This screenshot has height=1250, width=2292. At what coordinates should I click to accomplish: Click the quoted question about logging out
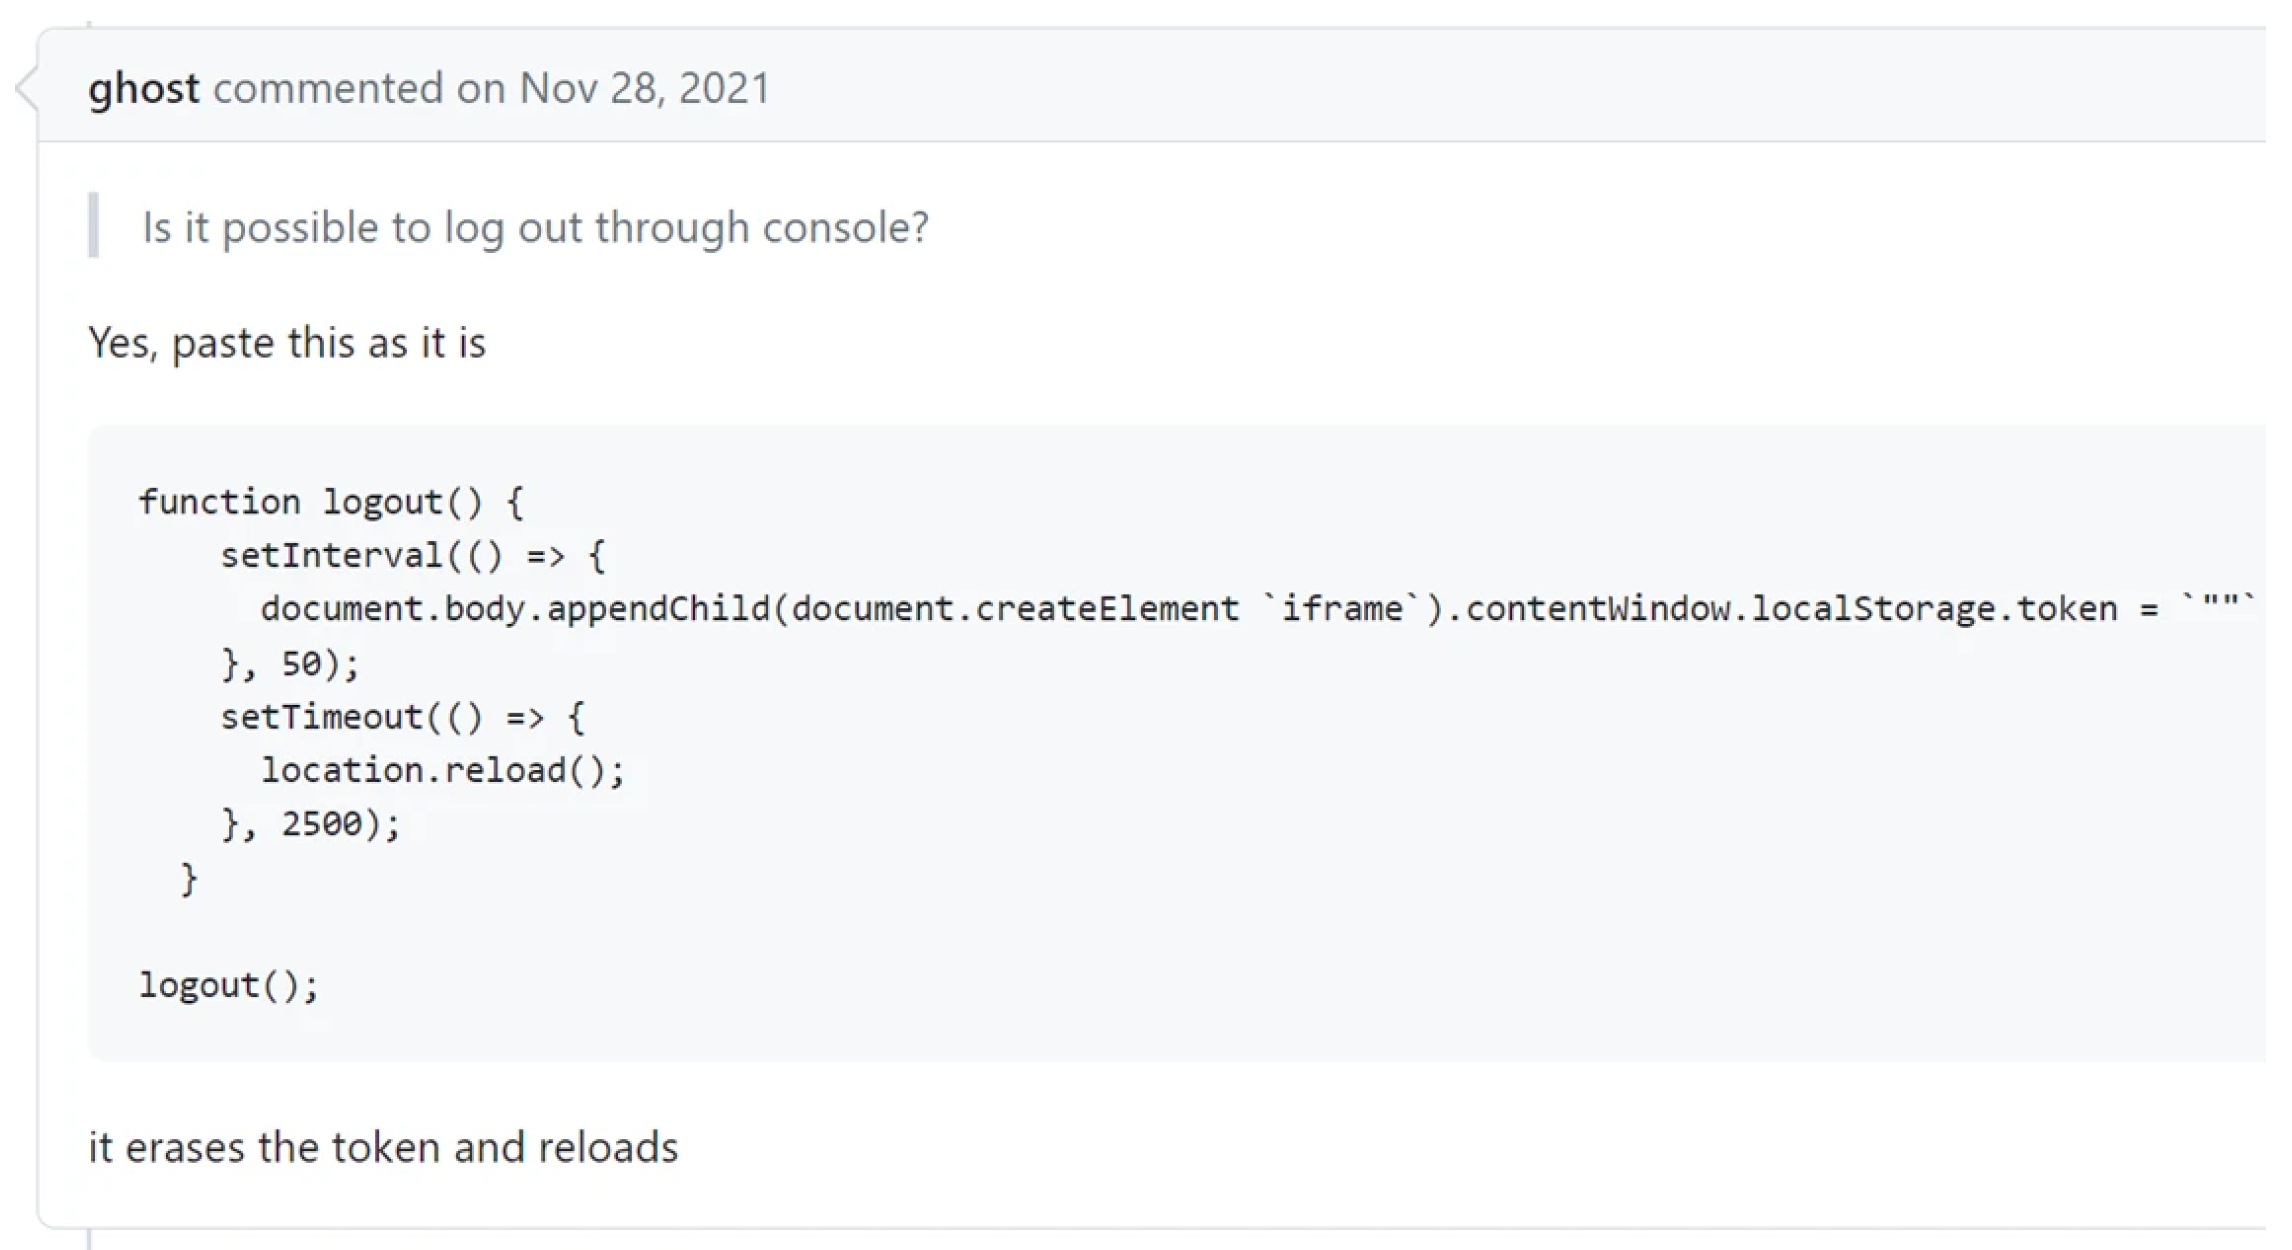(535, 227)
